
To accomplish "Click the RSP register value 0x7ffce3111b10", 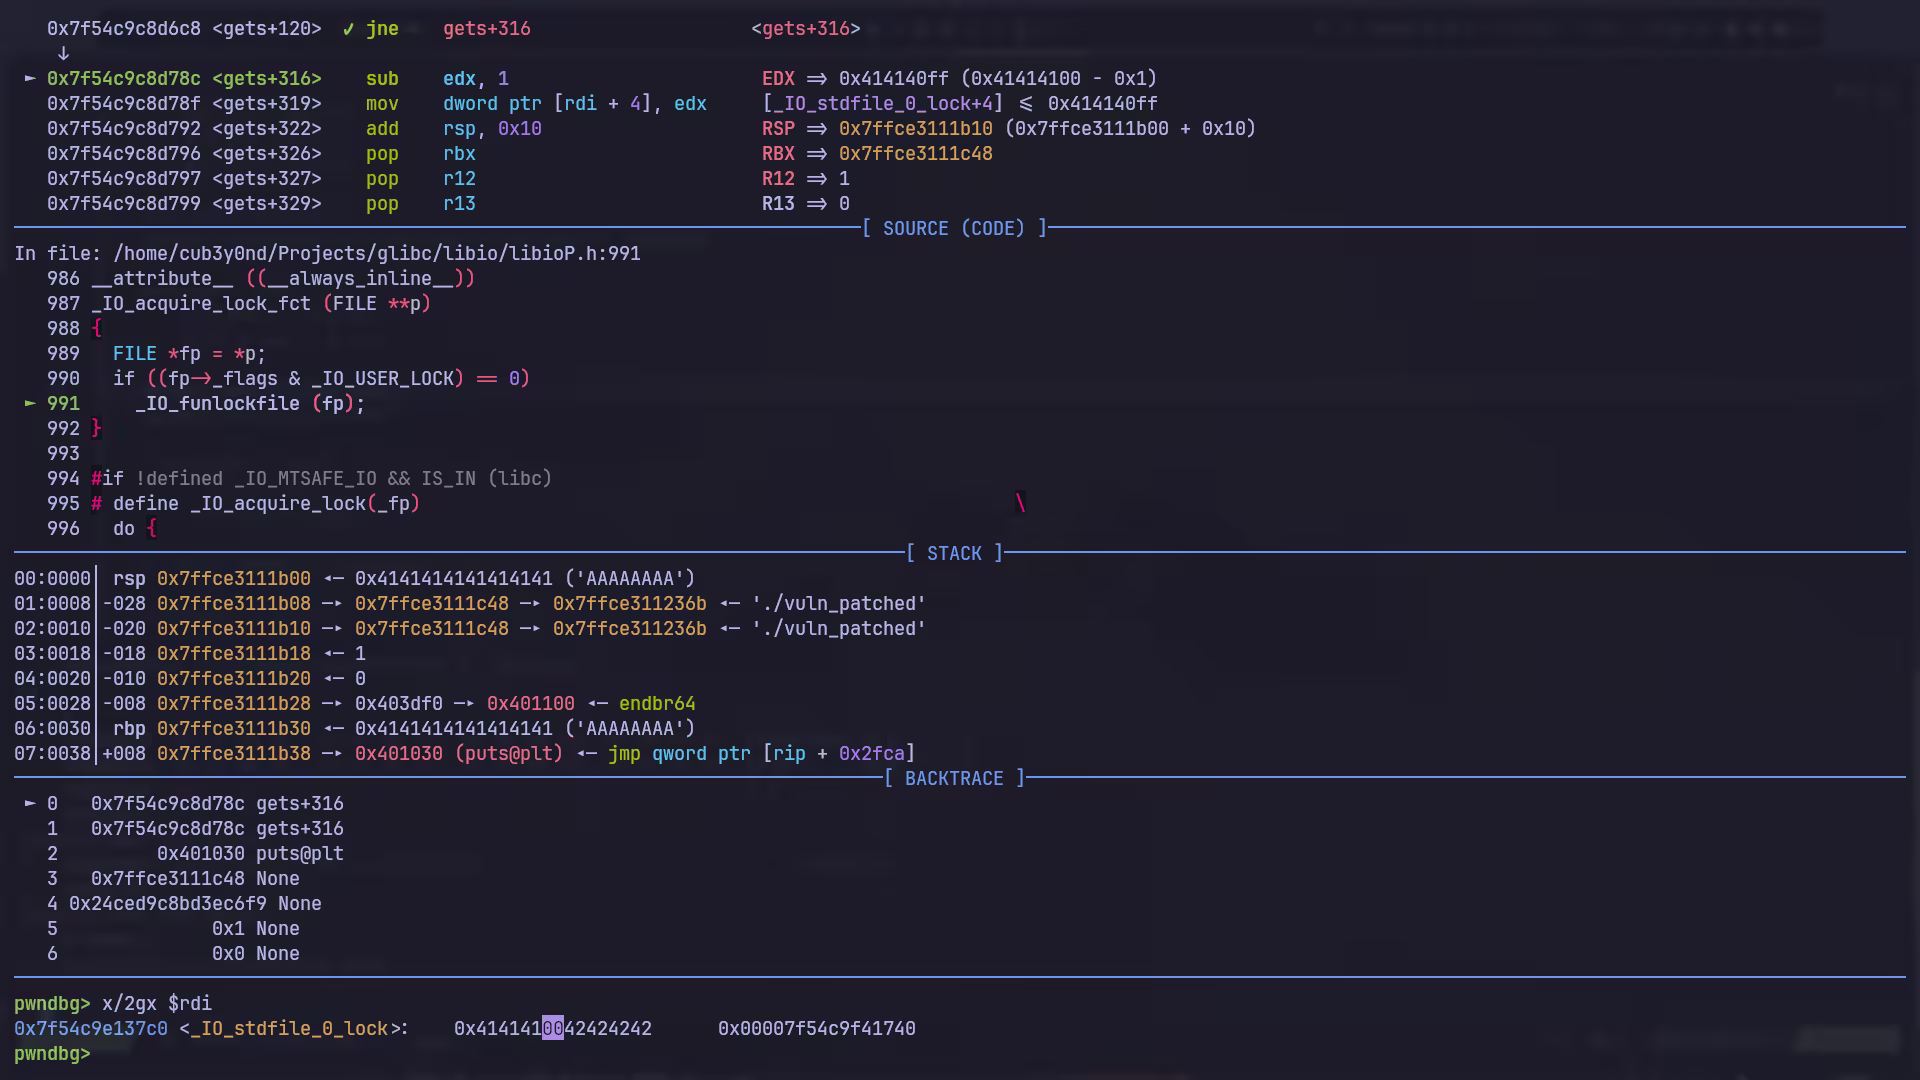I will (x=915, y=128).
